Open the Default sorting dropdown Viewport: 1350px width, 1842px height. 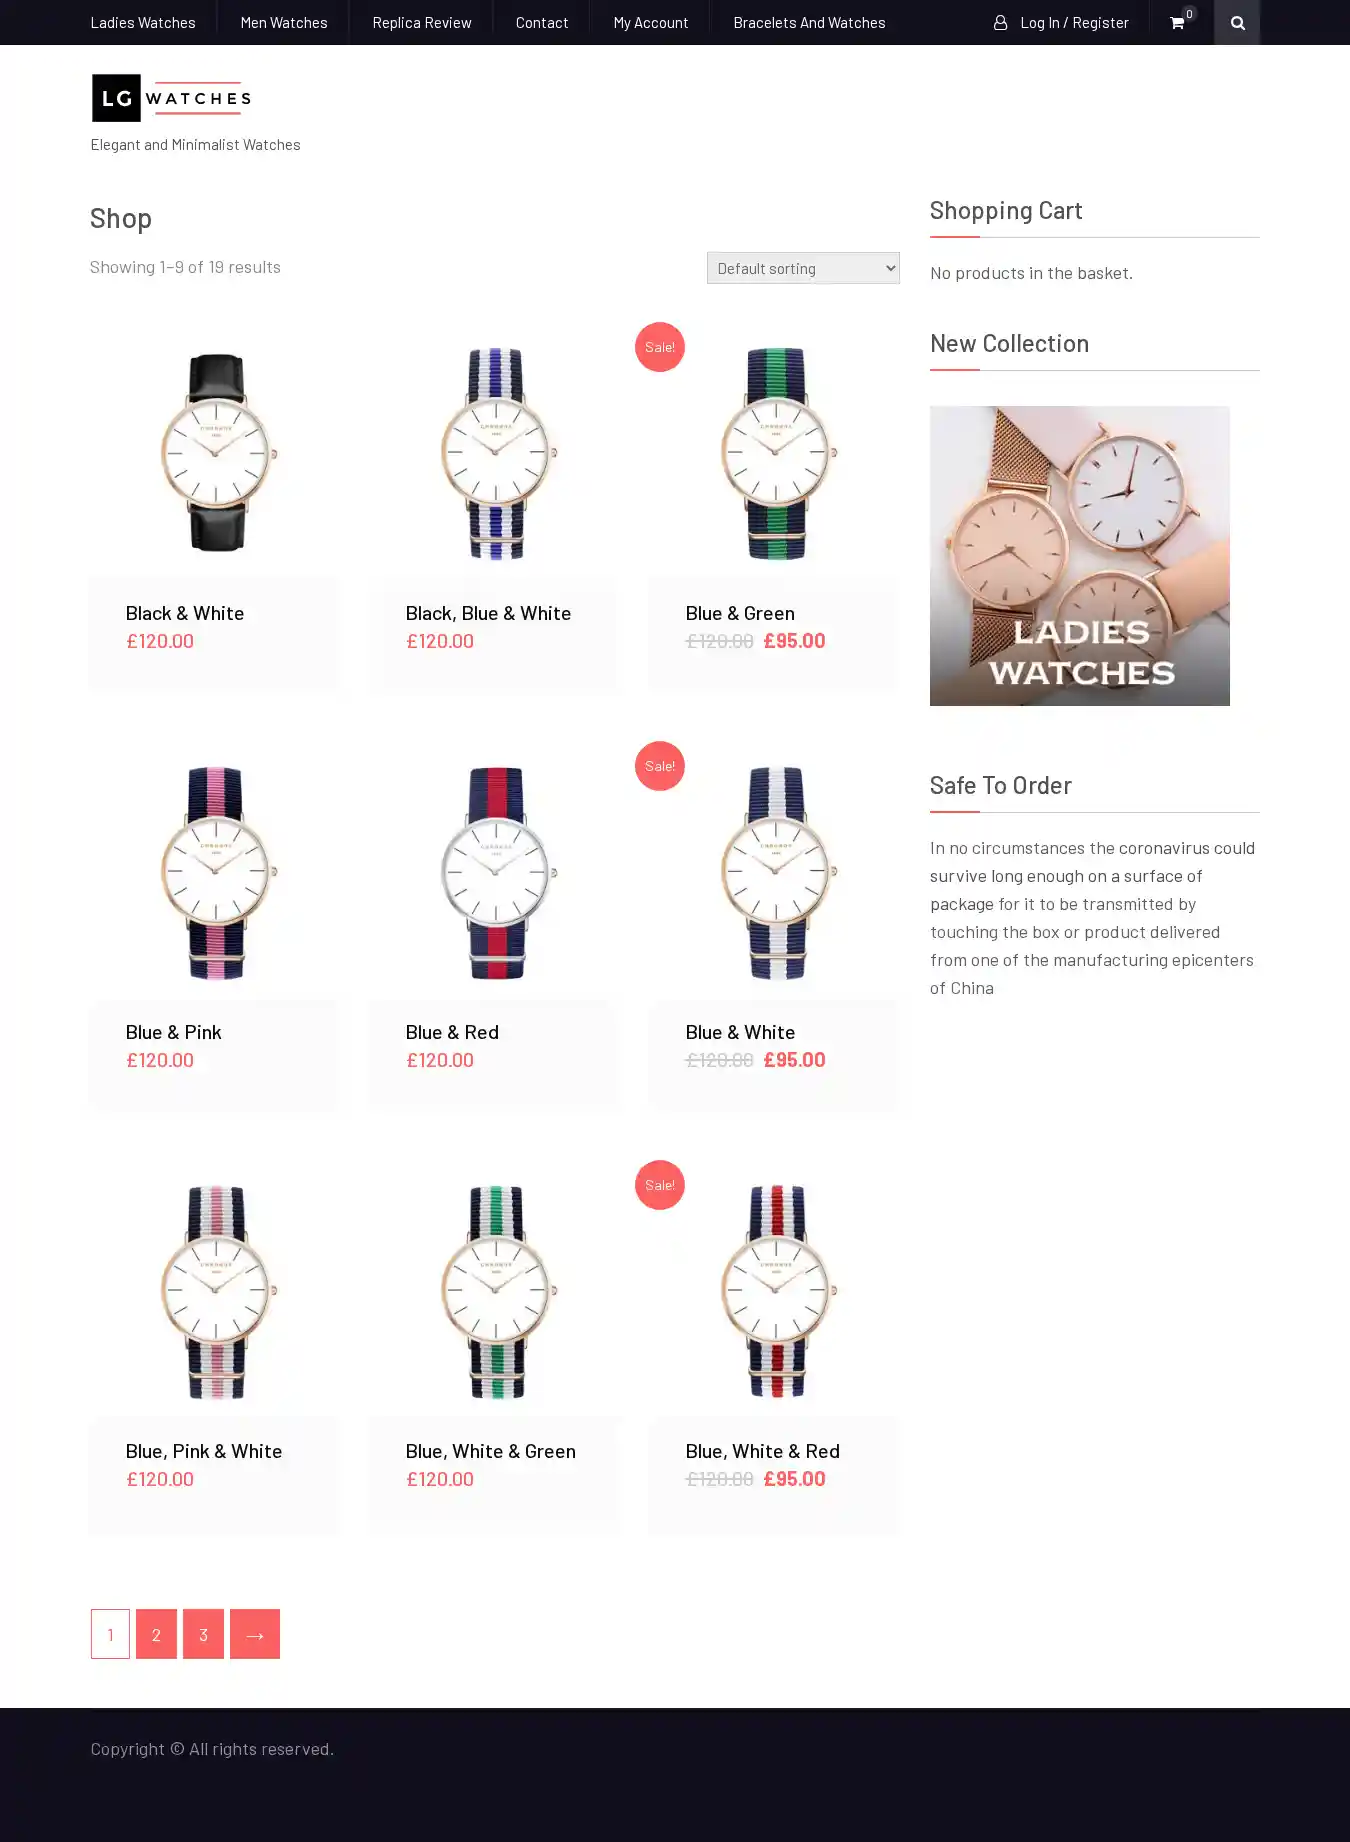click(x=803, y=268)
